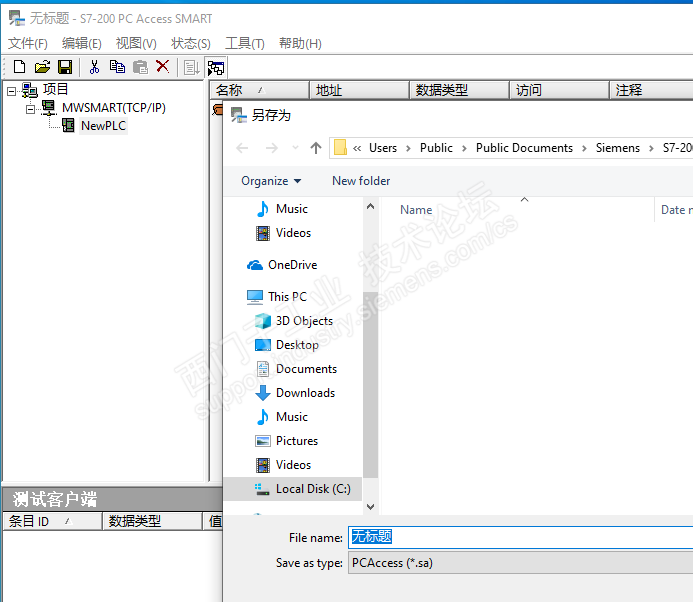
Task: Open the recent locations dropdown arrow
Action: tap(295, 148)
